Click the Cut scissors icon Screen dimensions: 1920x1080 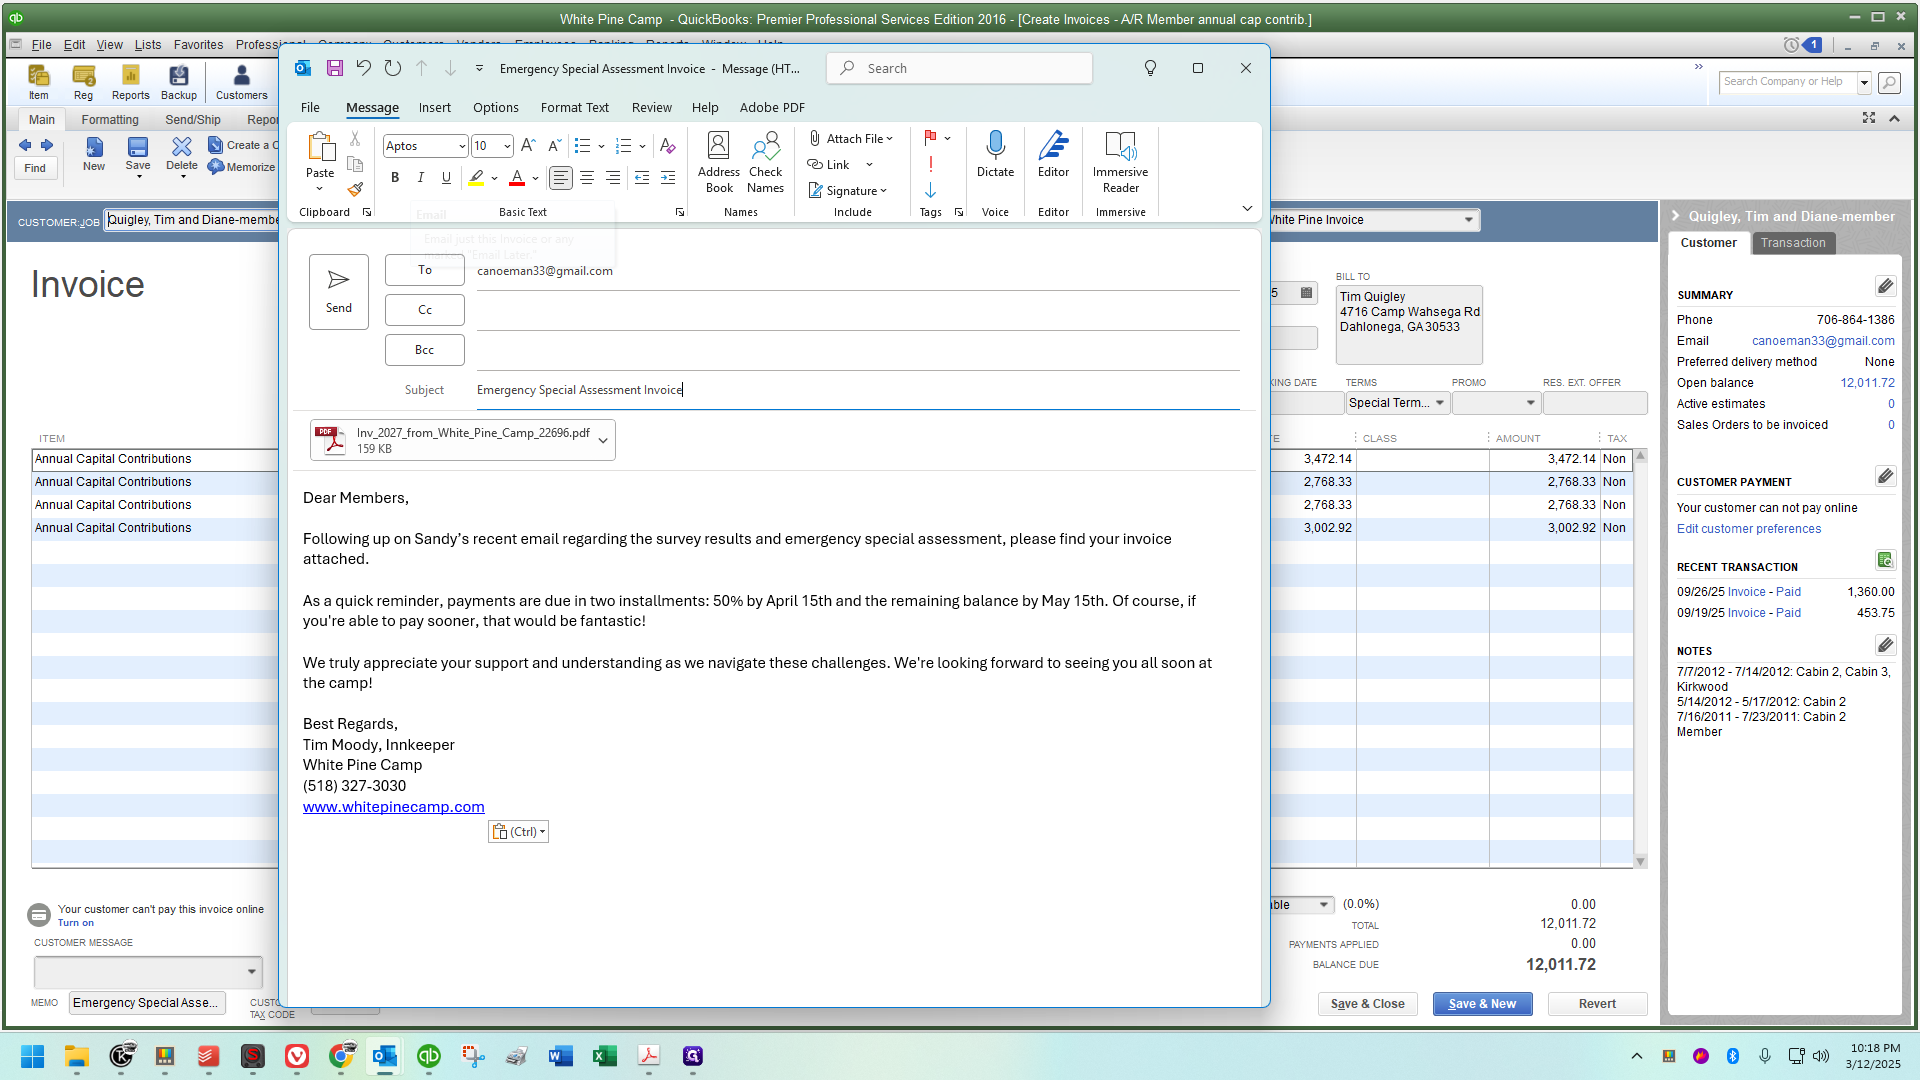[355, 139]
